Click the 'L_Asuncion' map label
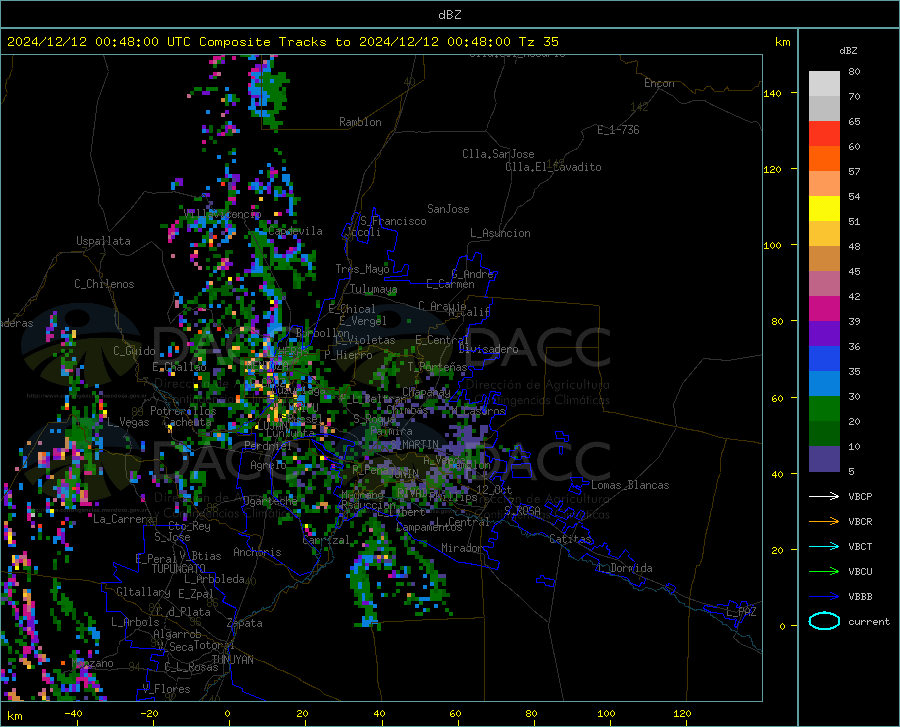Viewport: 900px width, 727px height. tap(500, 233)
